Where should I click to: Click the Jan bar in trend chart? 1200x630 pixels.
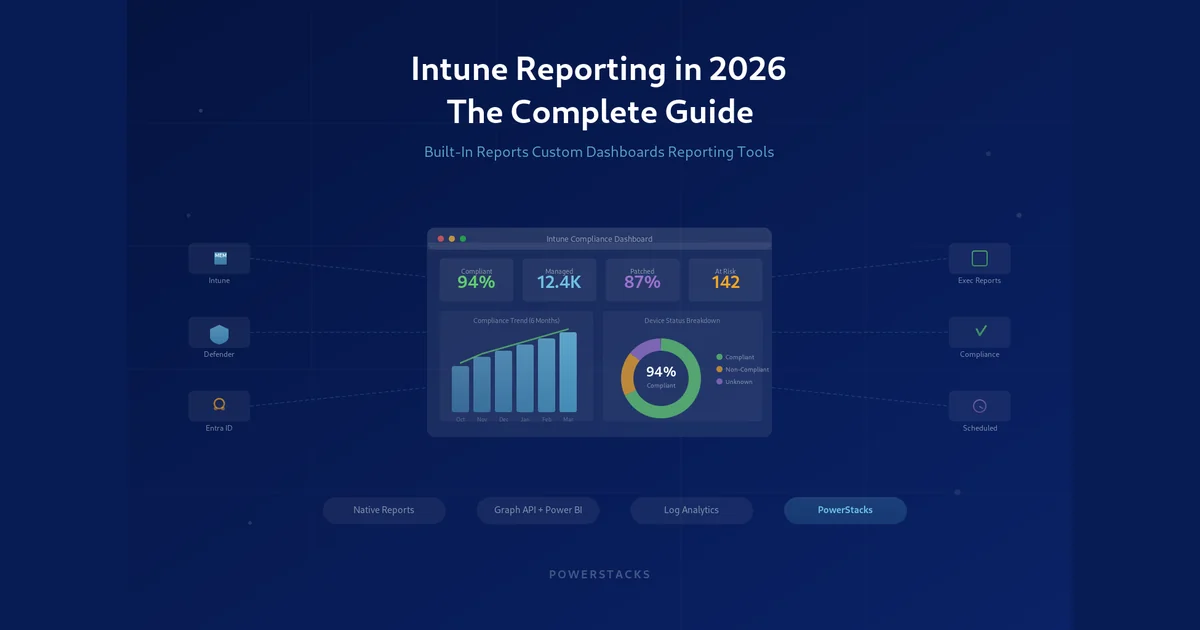click(x=525, y=378)
